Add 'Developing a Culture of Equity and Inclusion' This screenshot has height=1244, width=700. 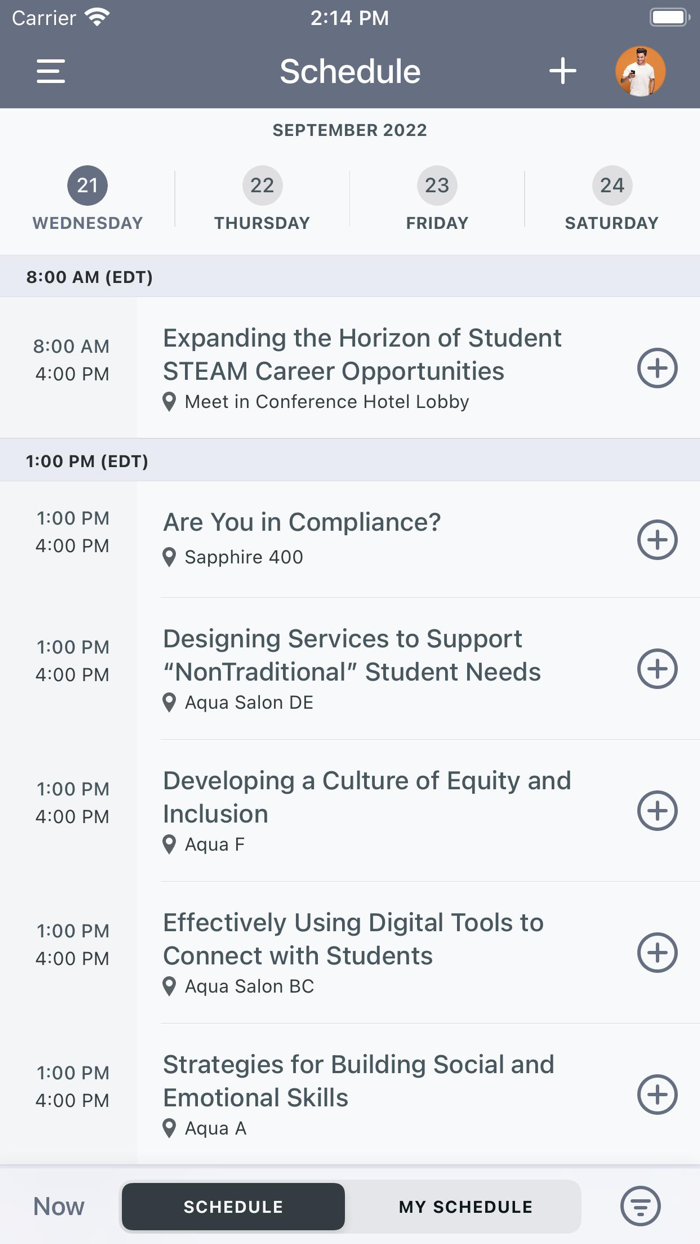[657, 810]
